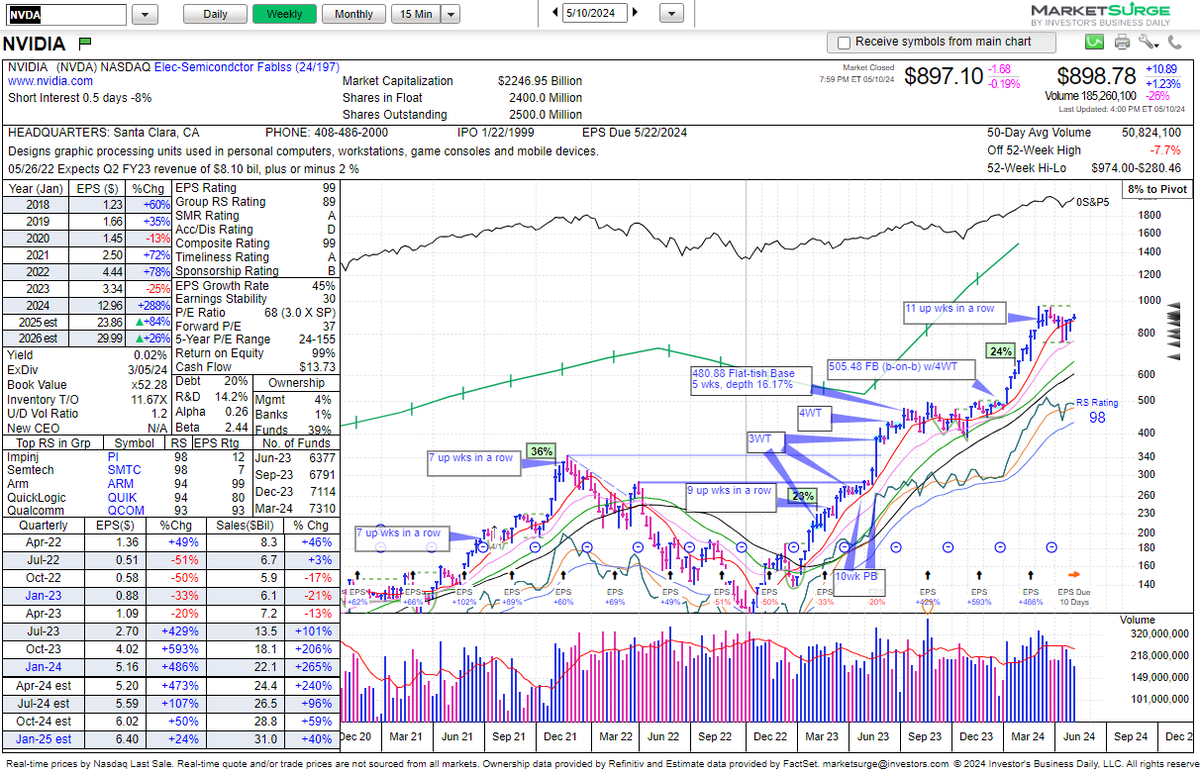Click the Acc/Dis Rating D row

pos(256,229)
